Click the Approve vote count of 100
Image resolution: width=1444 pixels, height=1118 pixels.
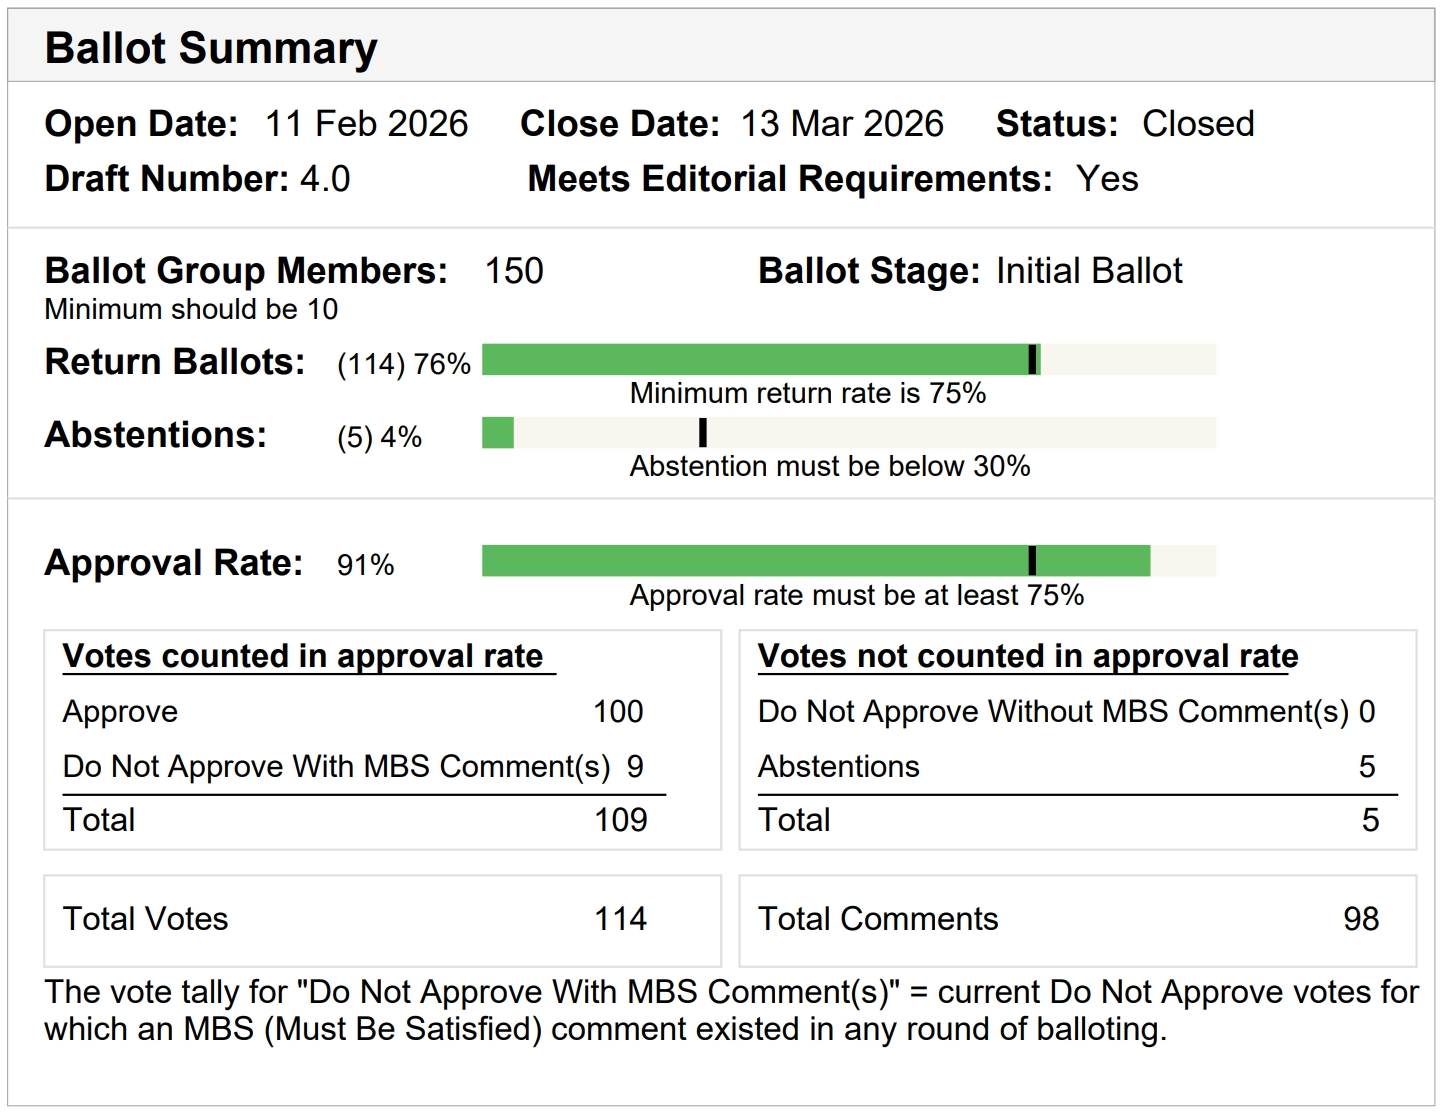point(618,712)
